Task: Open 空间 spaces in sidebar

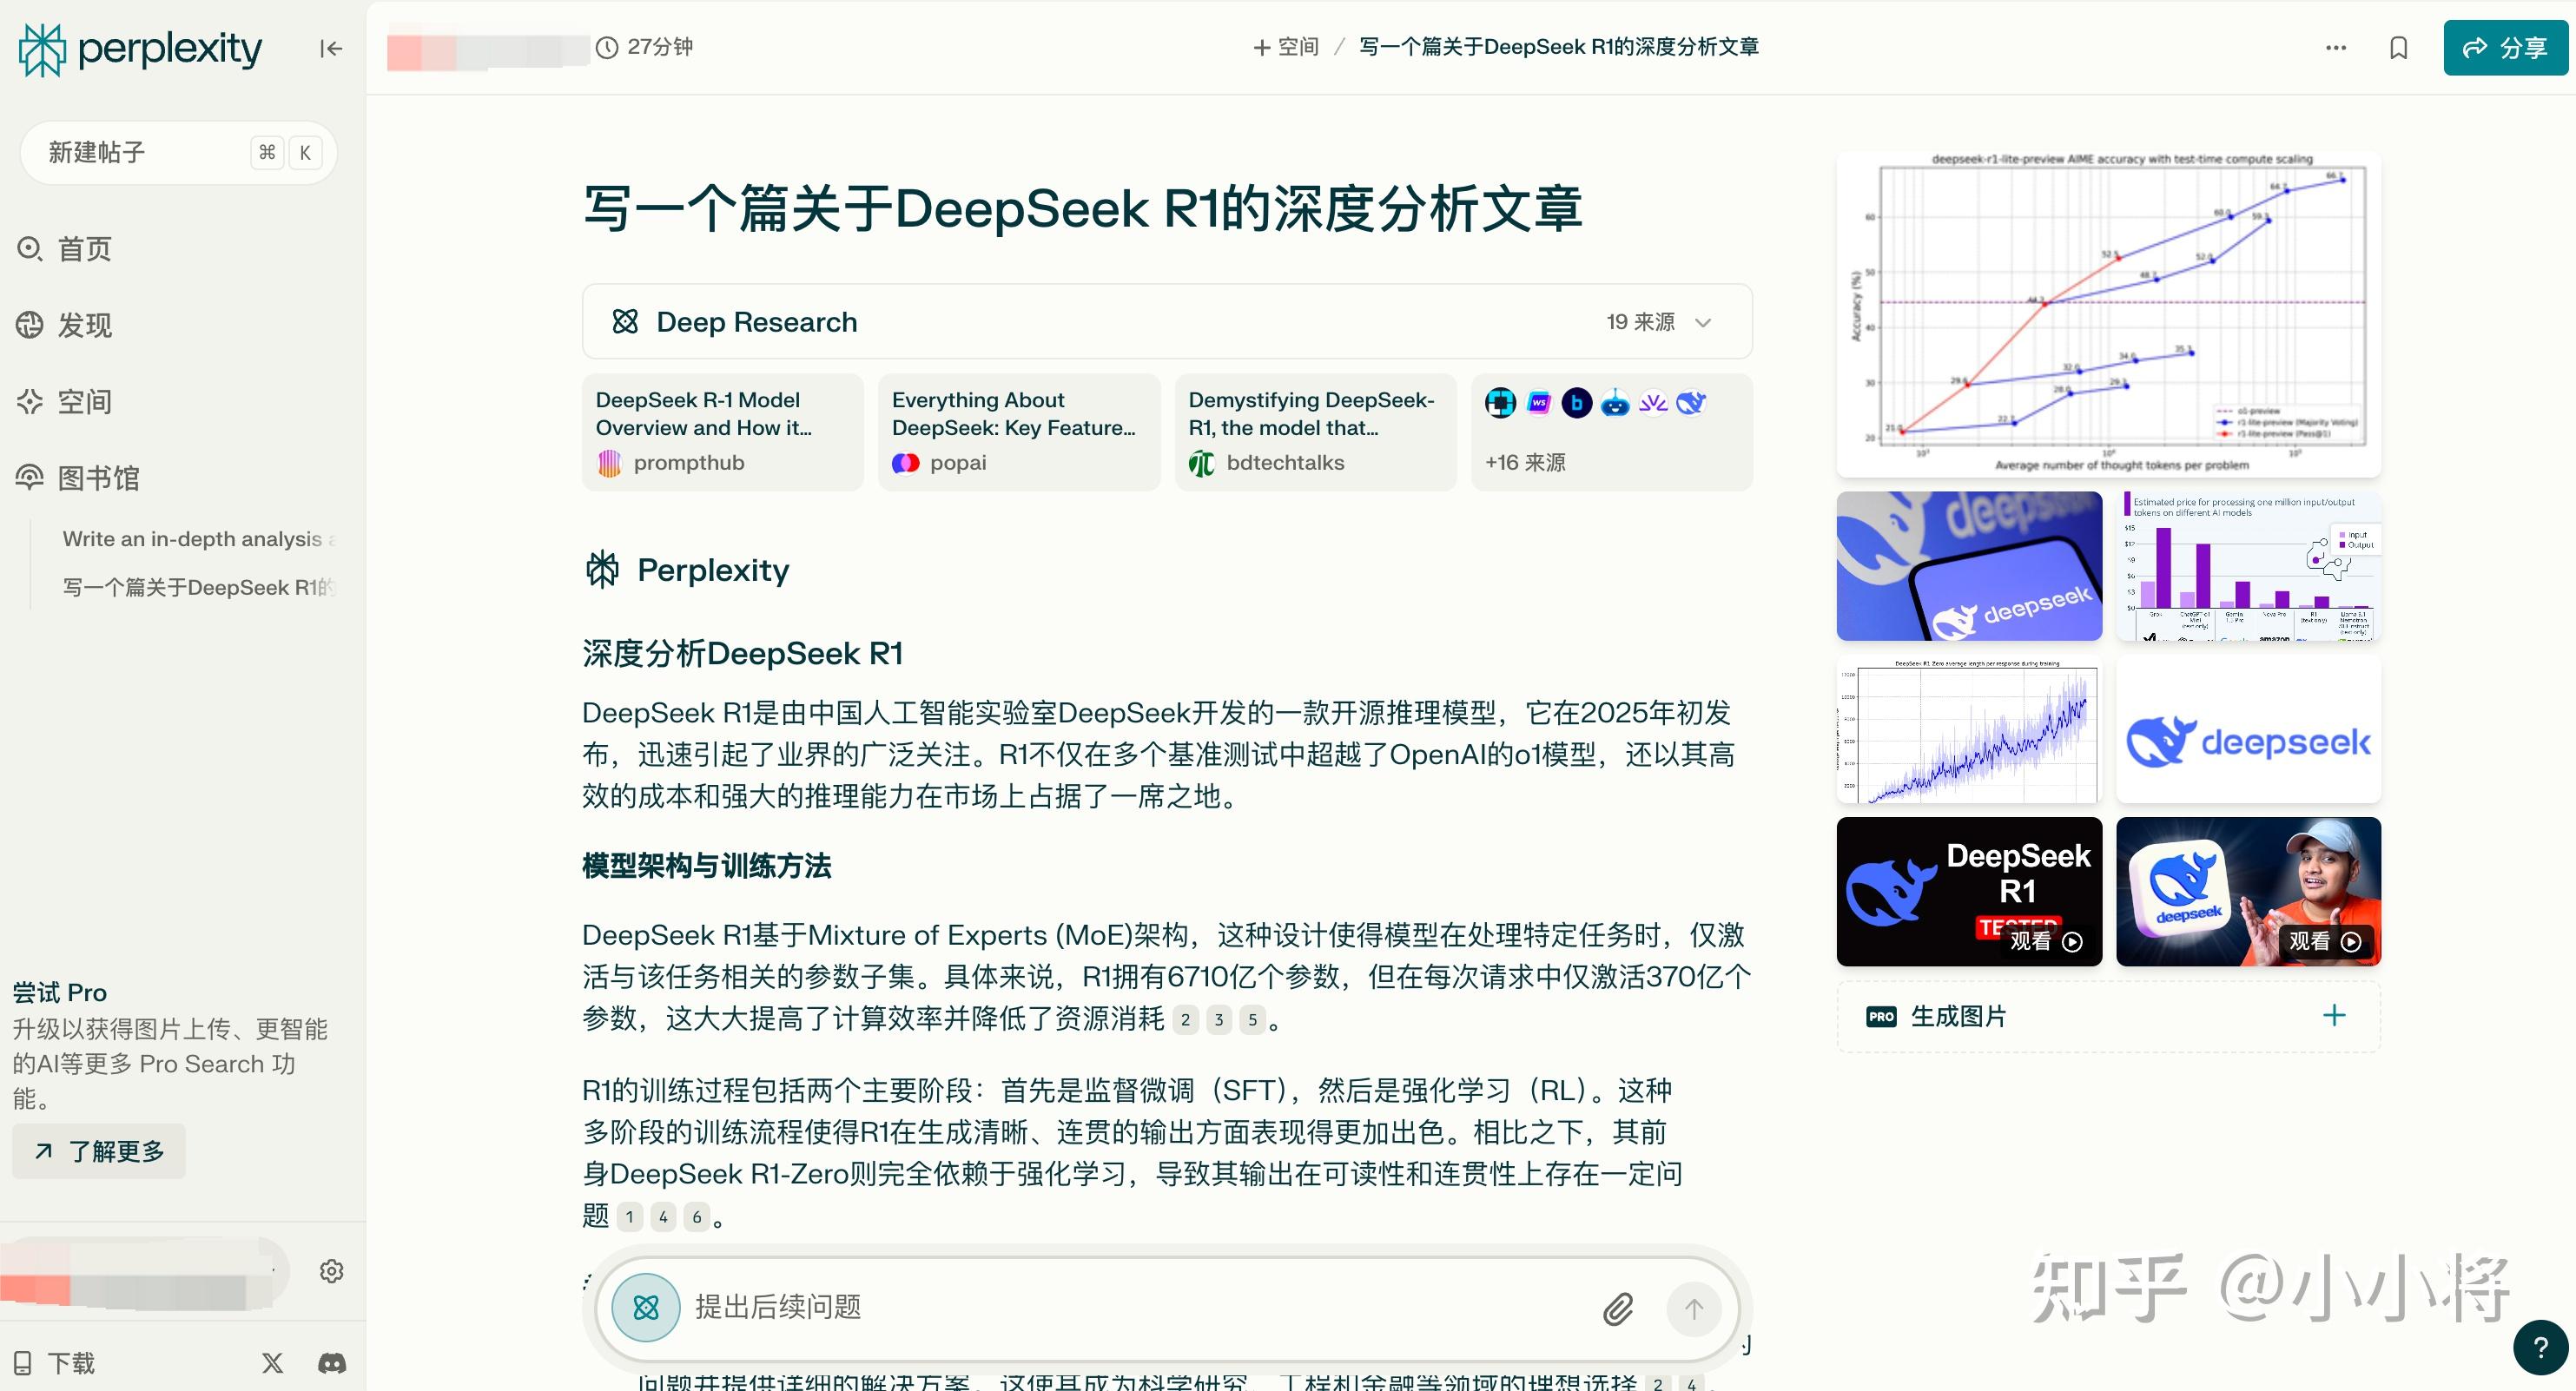Action: pyautogui.click(x=64, y=401)
